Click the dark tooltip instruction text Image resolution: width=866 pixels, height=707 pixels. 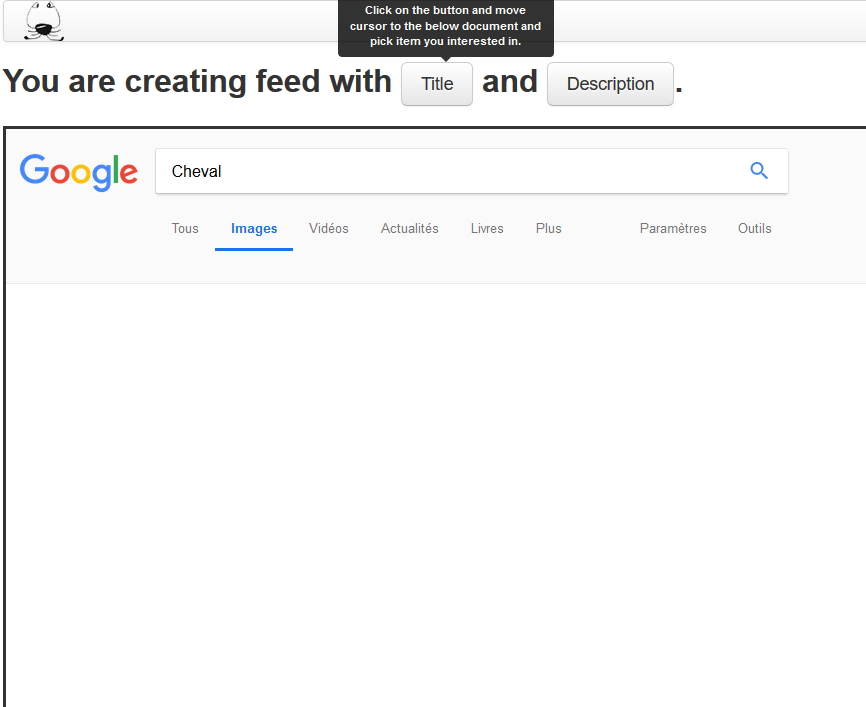coord(445,26)
